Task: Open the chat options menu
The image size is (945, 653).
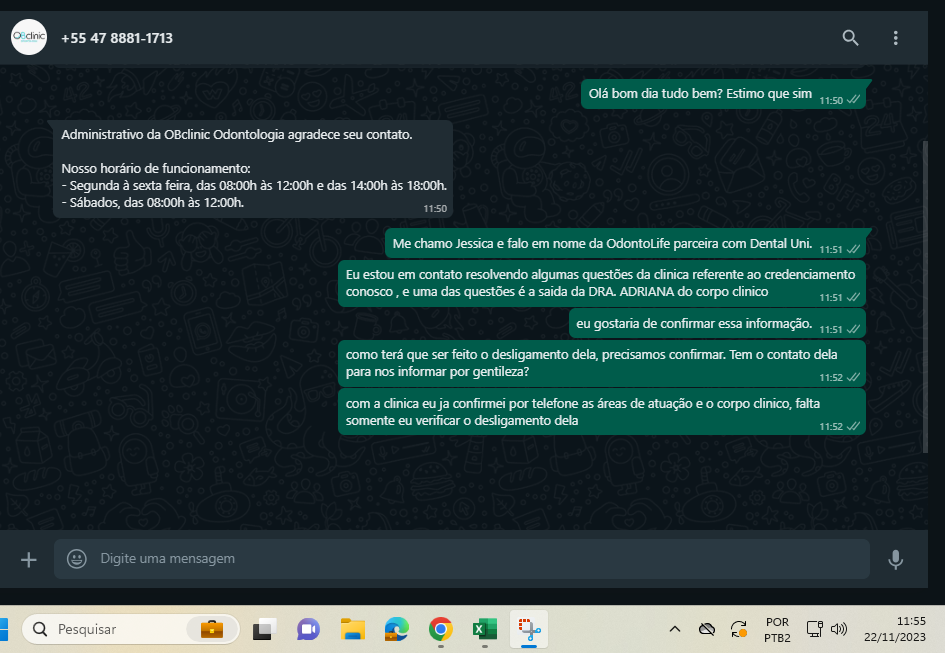Action: pyautogui.click(x=895, y=38)
